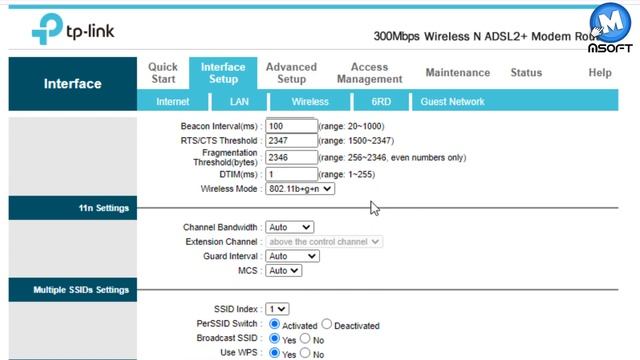Click the 'RTS/CTS Threshold' label
This screenshot has height=360, width=640.
219,141
